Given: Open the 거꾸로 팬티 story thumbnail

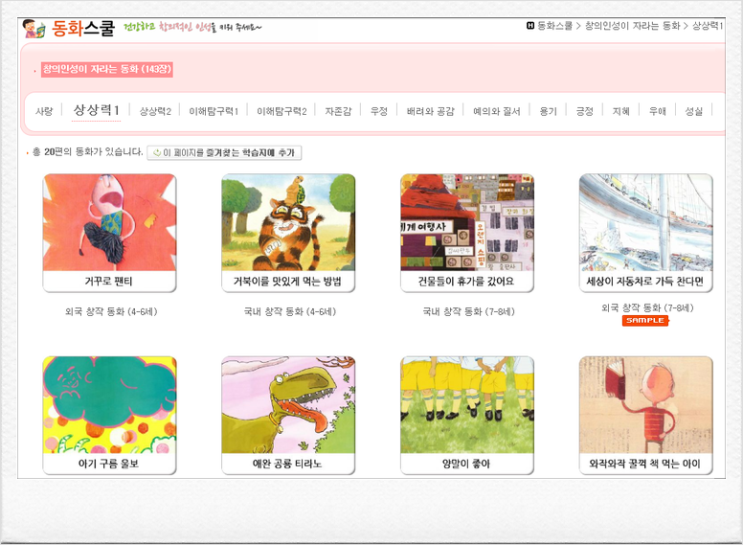Looking at the screenshot, I should coord(109,223).
